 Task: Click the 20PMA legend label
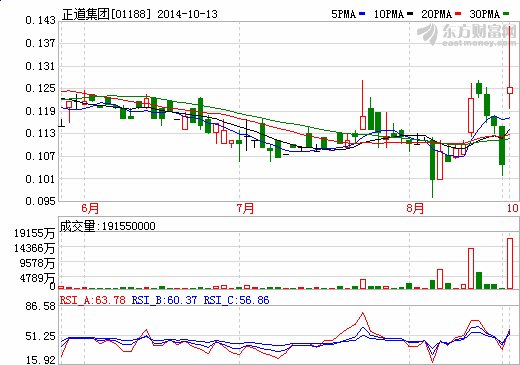436,14
